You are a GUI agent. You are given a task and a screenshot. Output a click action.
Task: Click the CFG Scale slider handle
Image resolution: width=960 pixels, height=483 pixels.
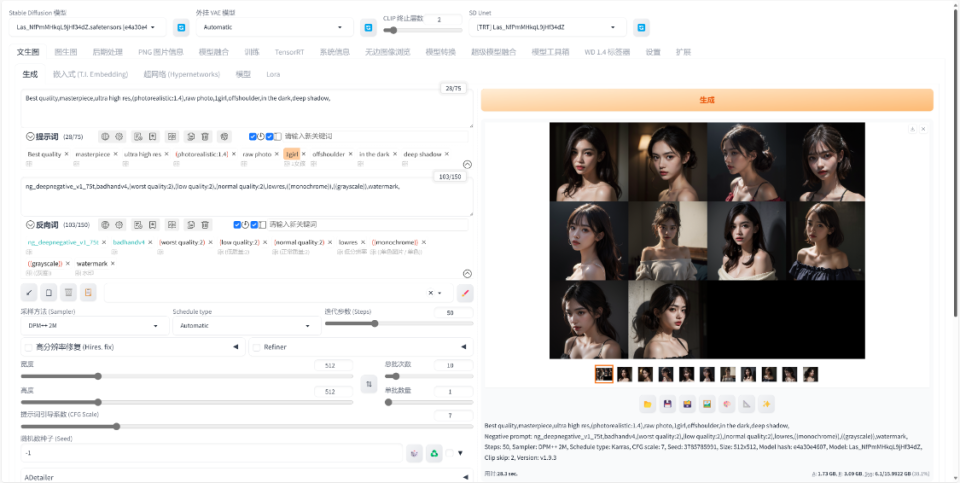[116, 426]
